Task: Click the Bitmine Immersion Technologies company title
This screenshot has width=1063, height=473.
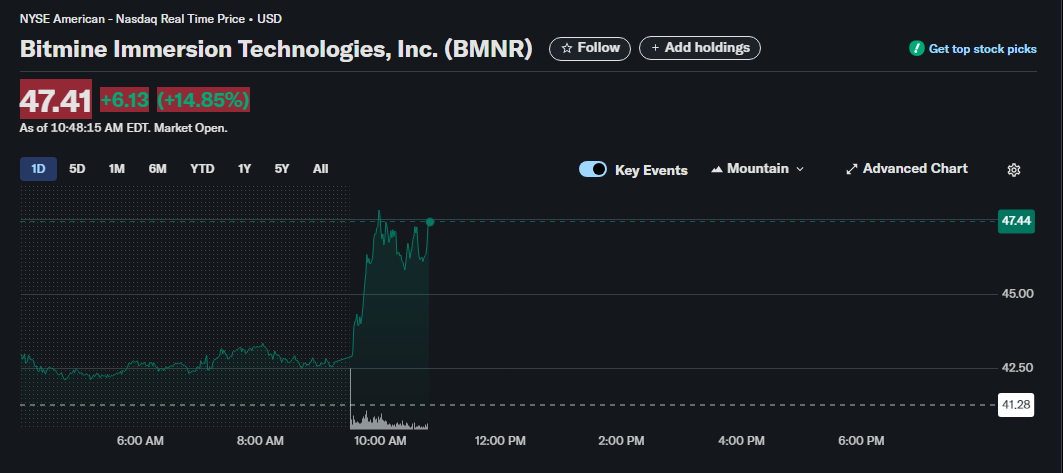Action: point(276,49)
